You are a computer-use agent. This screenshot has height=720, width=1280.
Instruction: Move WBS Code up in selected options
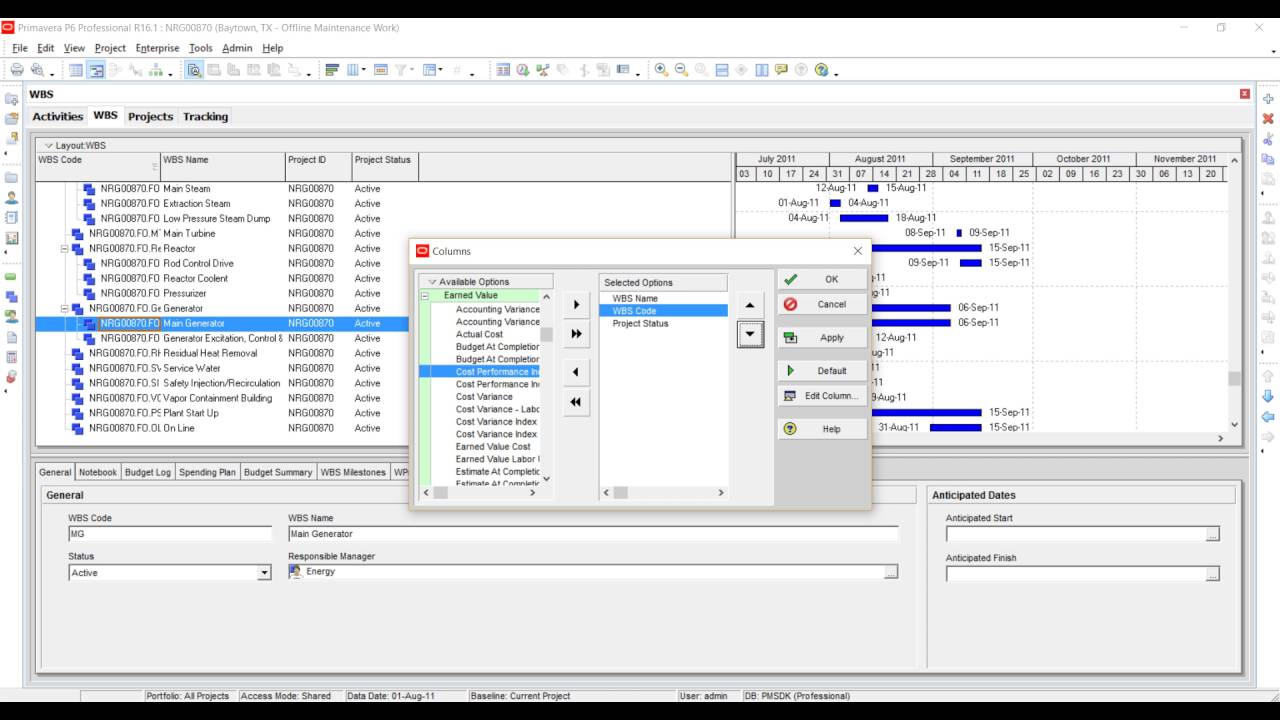click(x=750, y=305)
